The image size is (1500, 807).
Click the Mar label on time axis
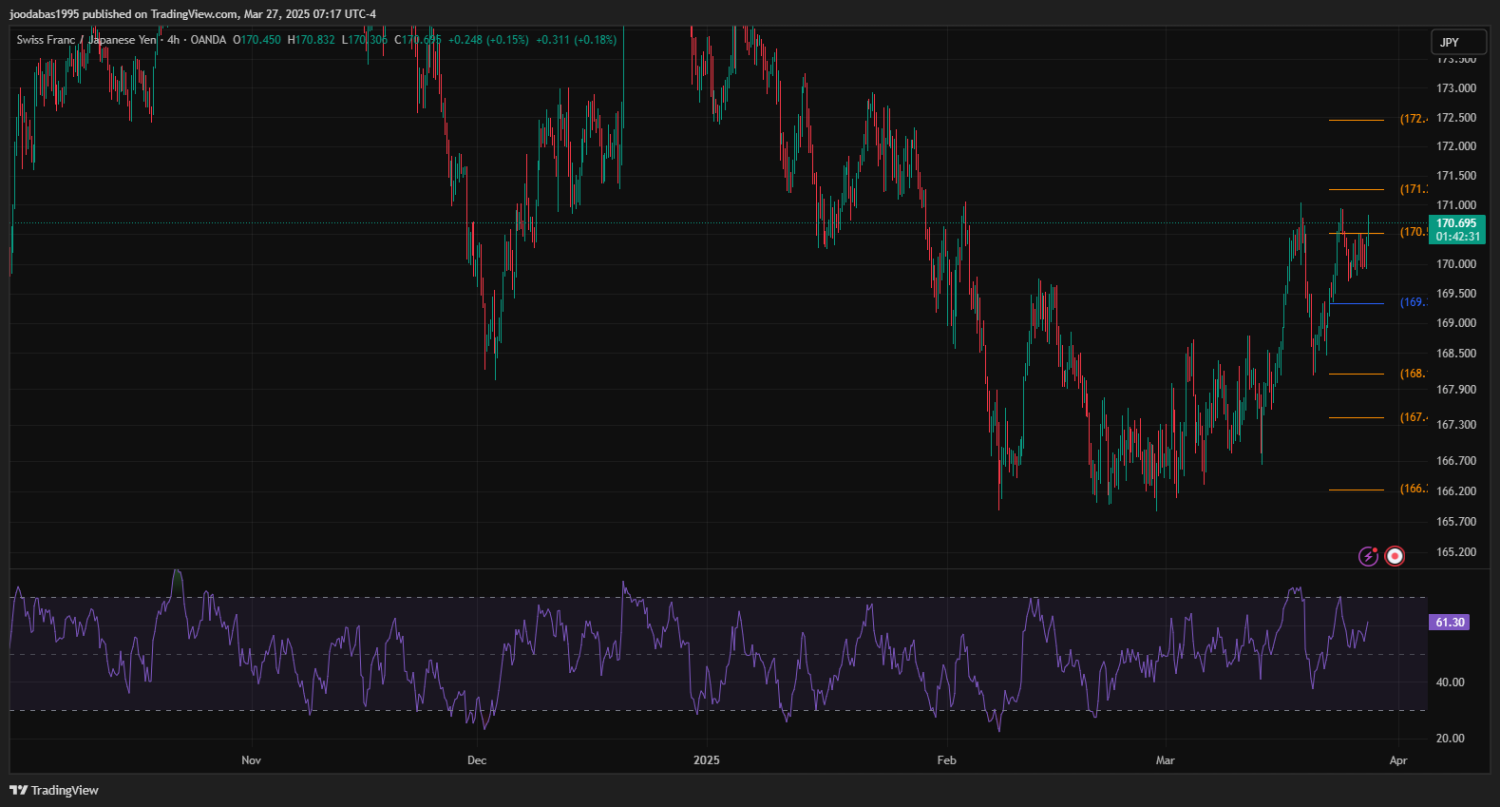pyautogui.click(x=1165, y=760)
